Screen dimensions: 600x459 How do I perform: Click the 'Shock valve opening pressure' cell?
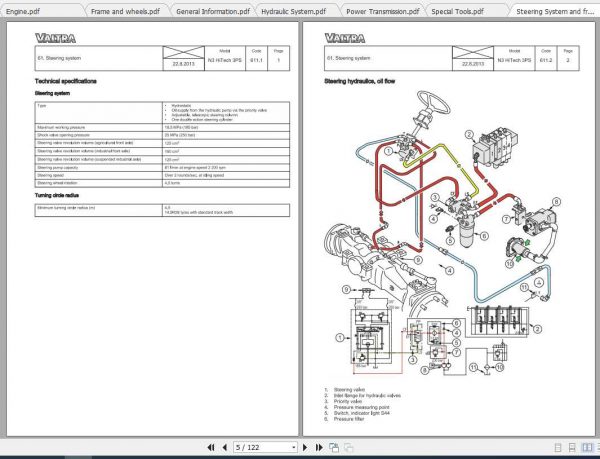pos(99,135)
